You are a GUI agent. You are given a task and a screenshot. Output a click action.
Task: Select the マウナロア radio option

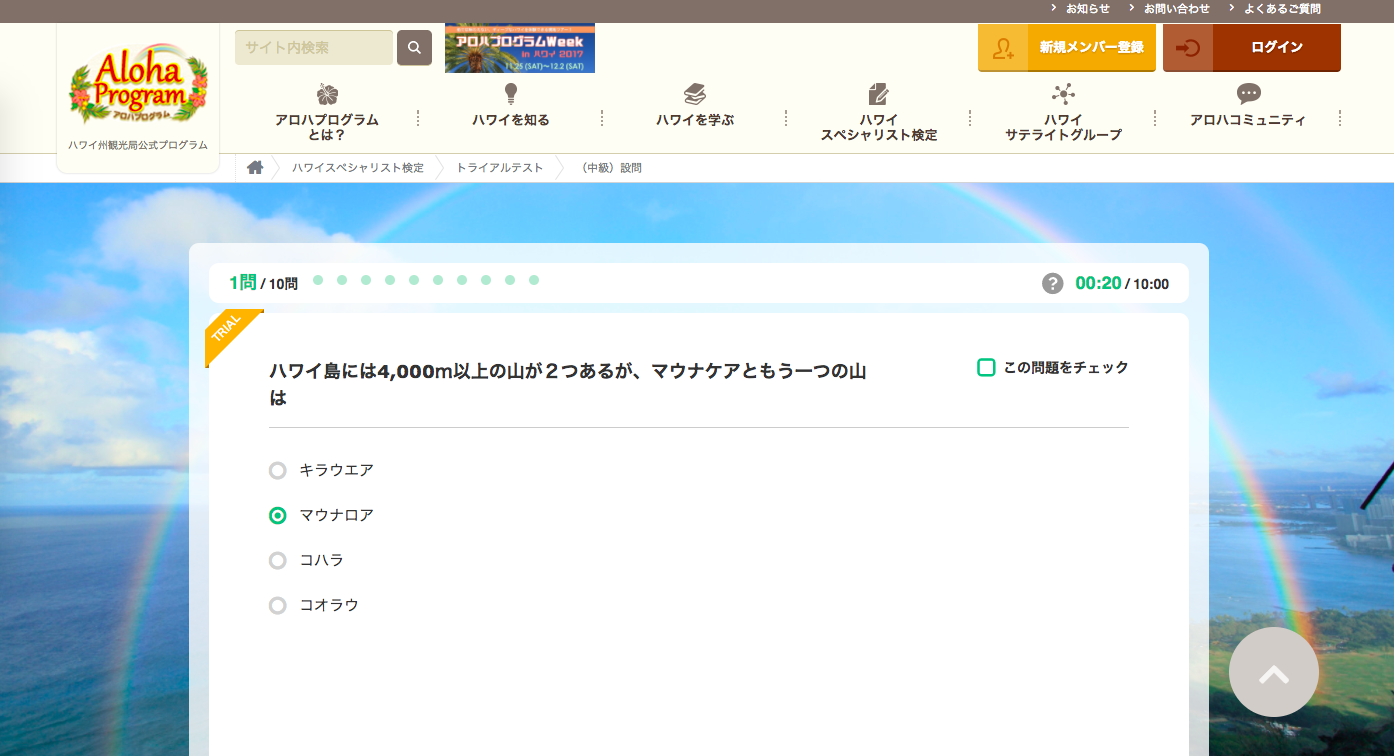point(278,515)
